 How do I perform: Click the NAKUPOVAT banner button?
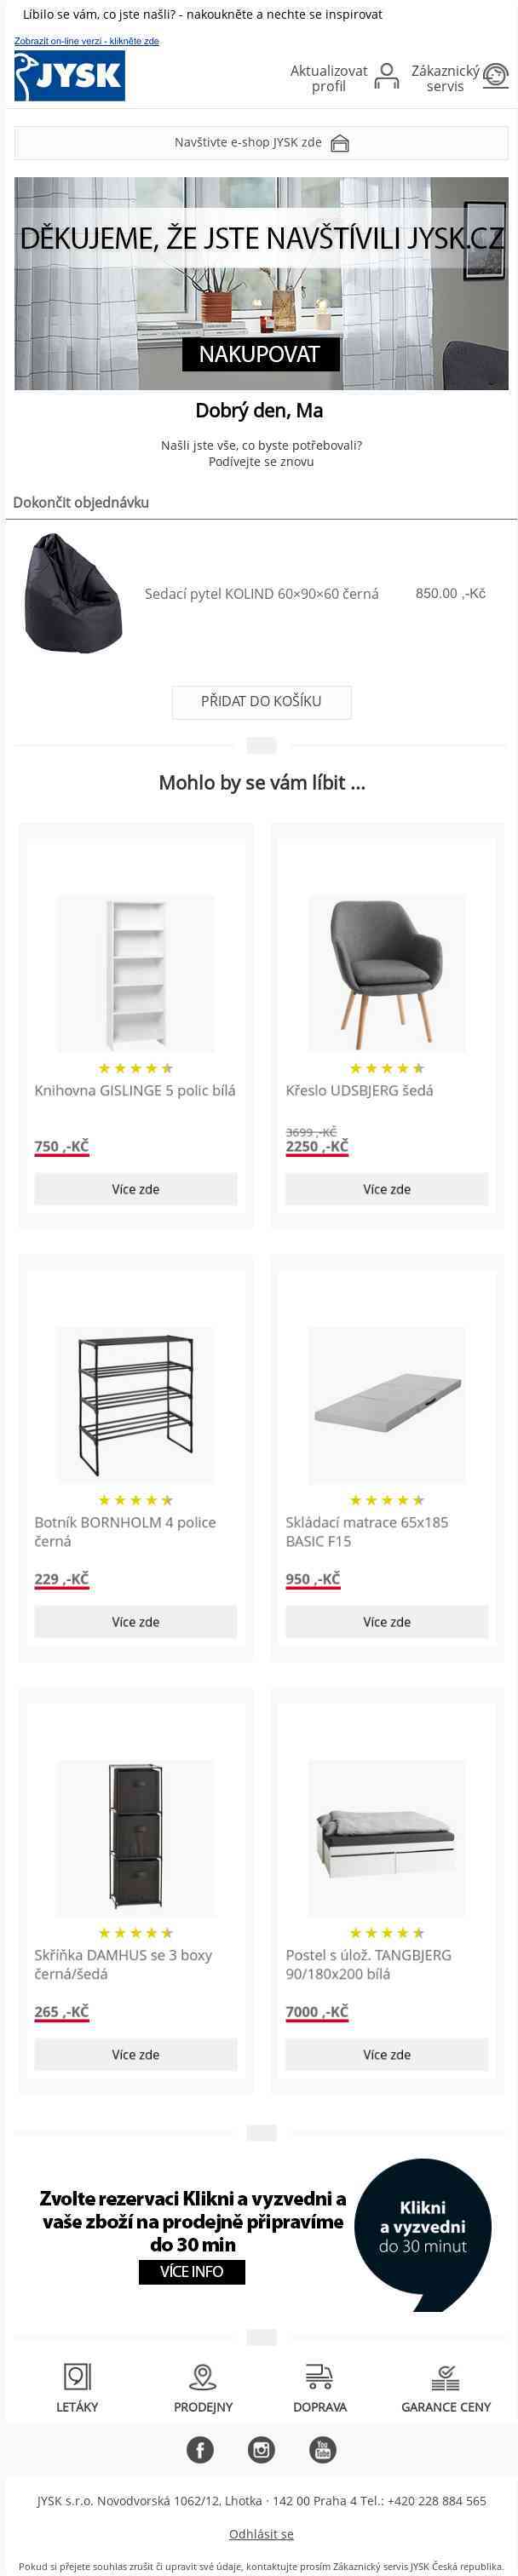[x=260, y=354]
